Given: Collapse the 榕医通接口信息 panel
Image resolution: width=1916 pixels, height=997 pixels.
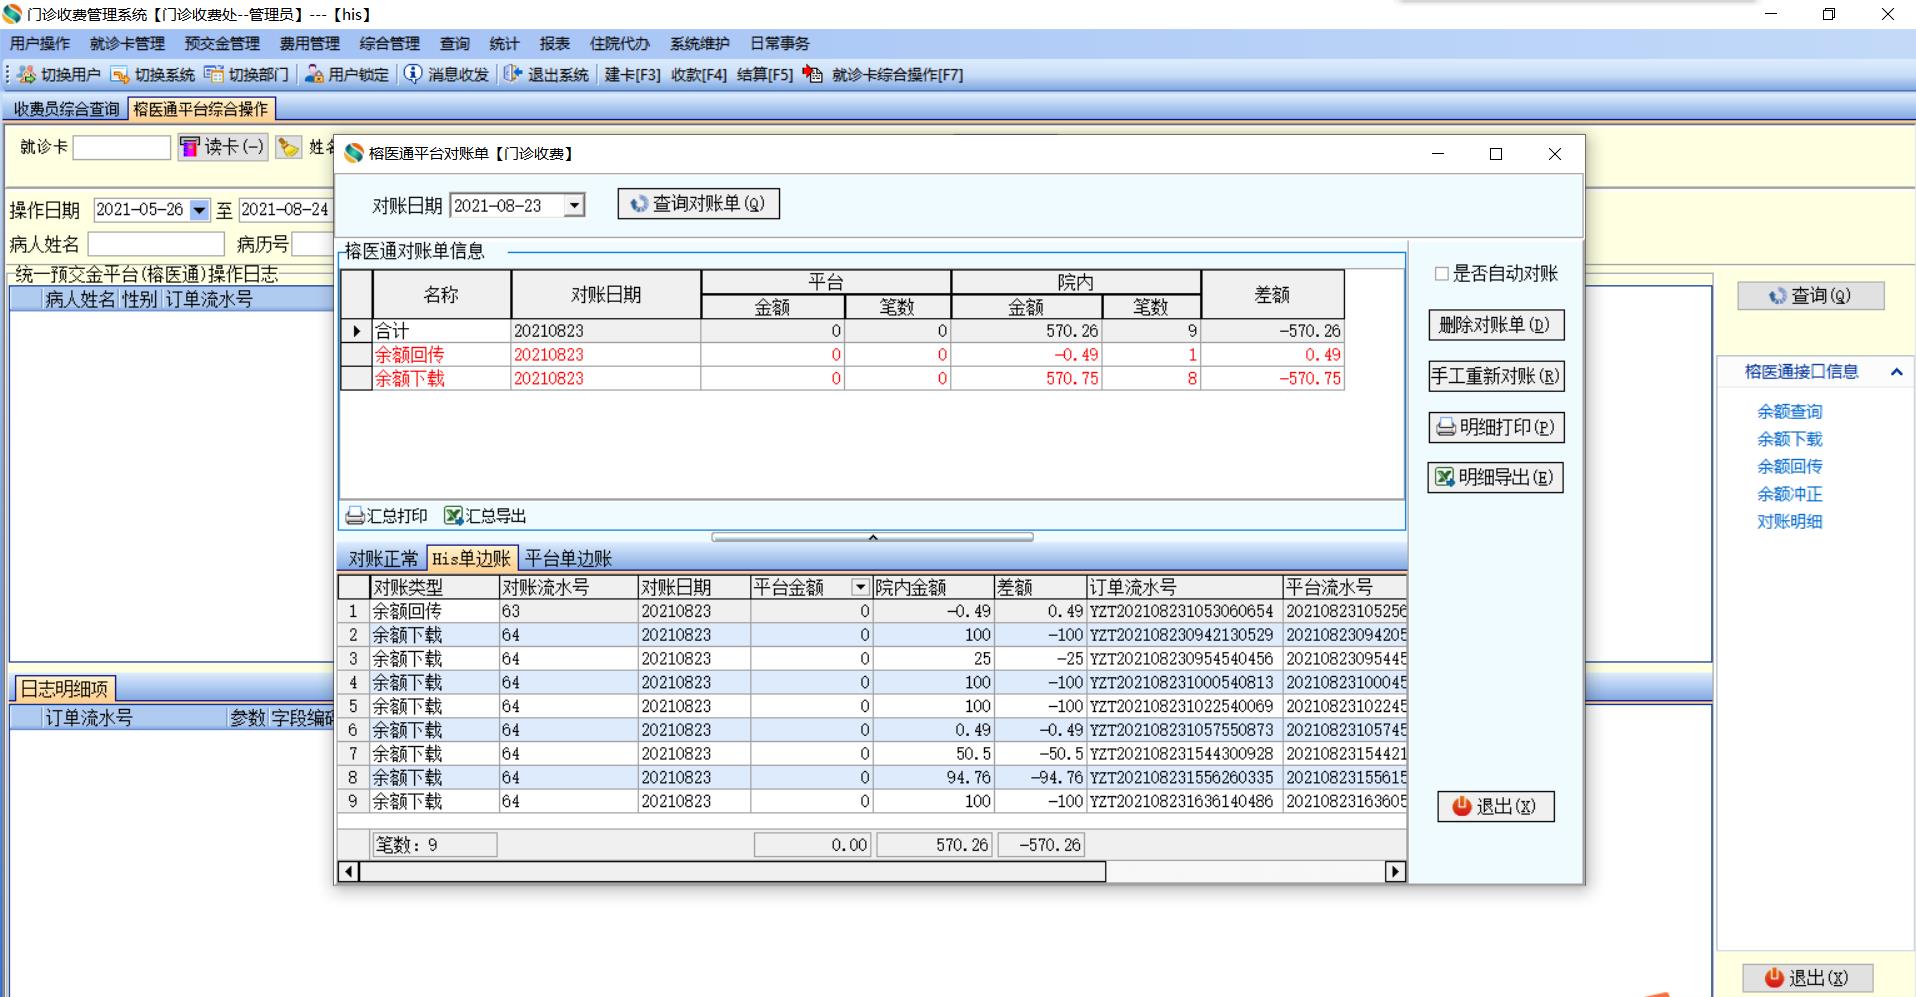Looking at the screenshot, I should pyautogui.click(x=1895, y=372).
